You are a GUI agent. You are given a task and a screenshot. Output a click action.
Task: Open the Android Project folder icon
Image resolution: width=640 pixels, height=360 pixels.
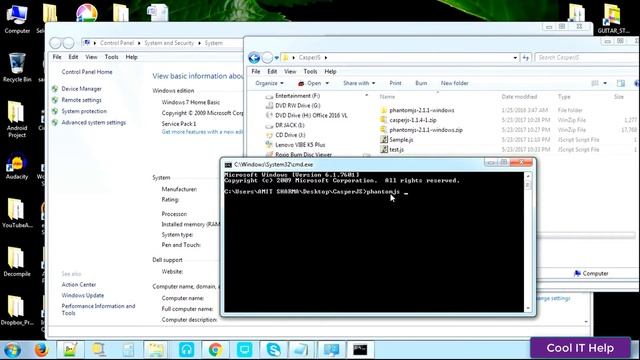tap(17, 119)
